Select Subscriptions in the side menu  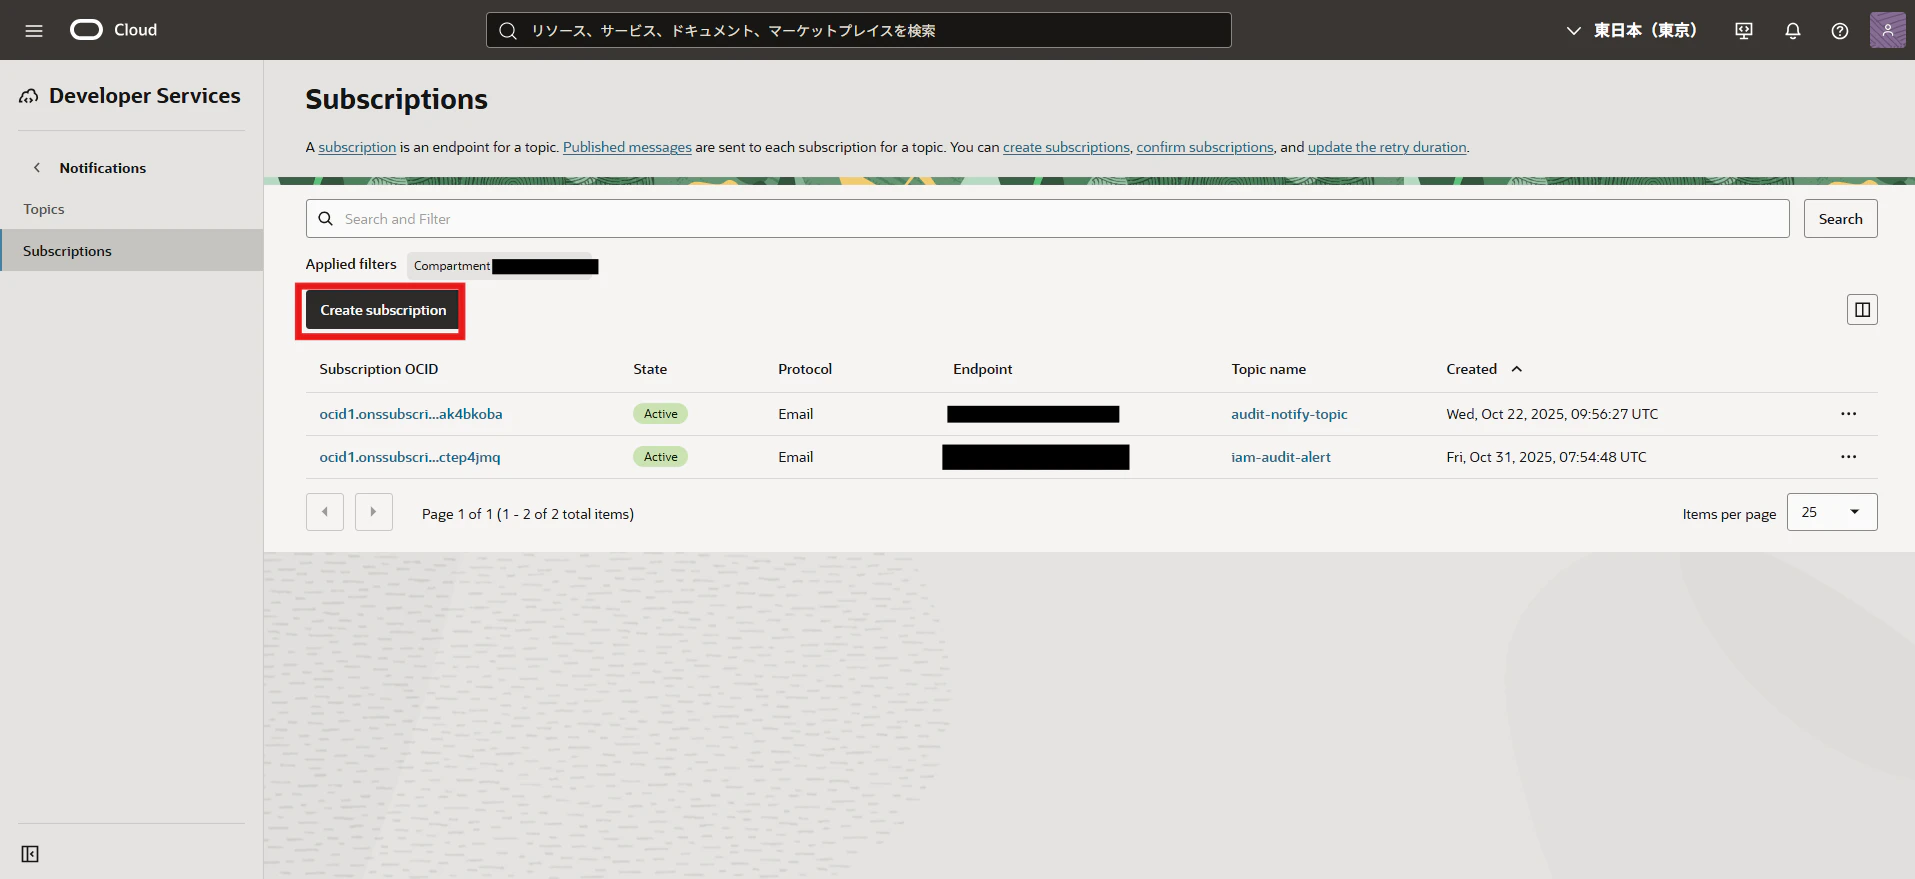tap(132, 251)
